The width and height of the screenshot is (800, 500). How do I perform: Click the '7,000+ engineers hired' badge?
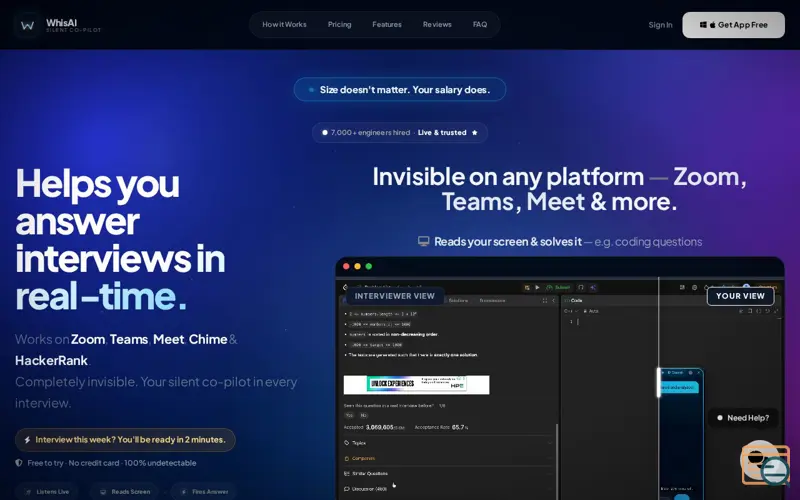point(399,133)
